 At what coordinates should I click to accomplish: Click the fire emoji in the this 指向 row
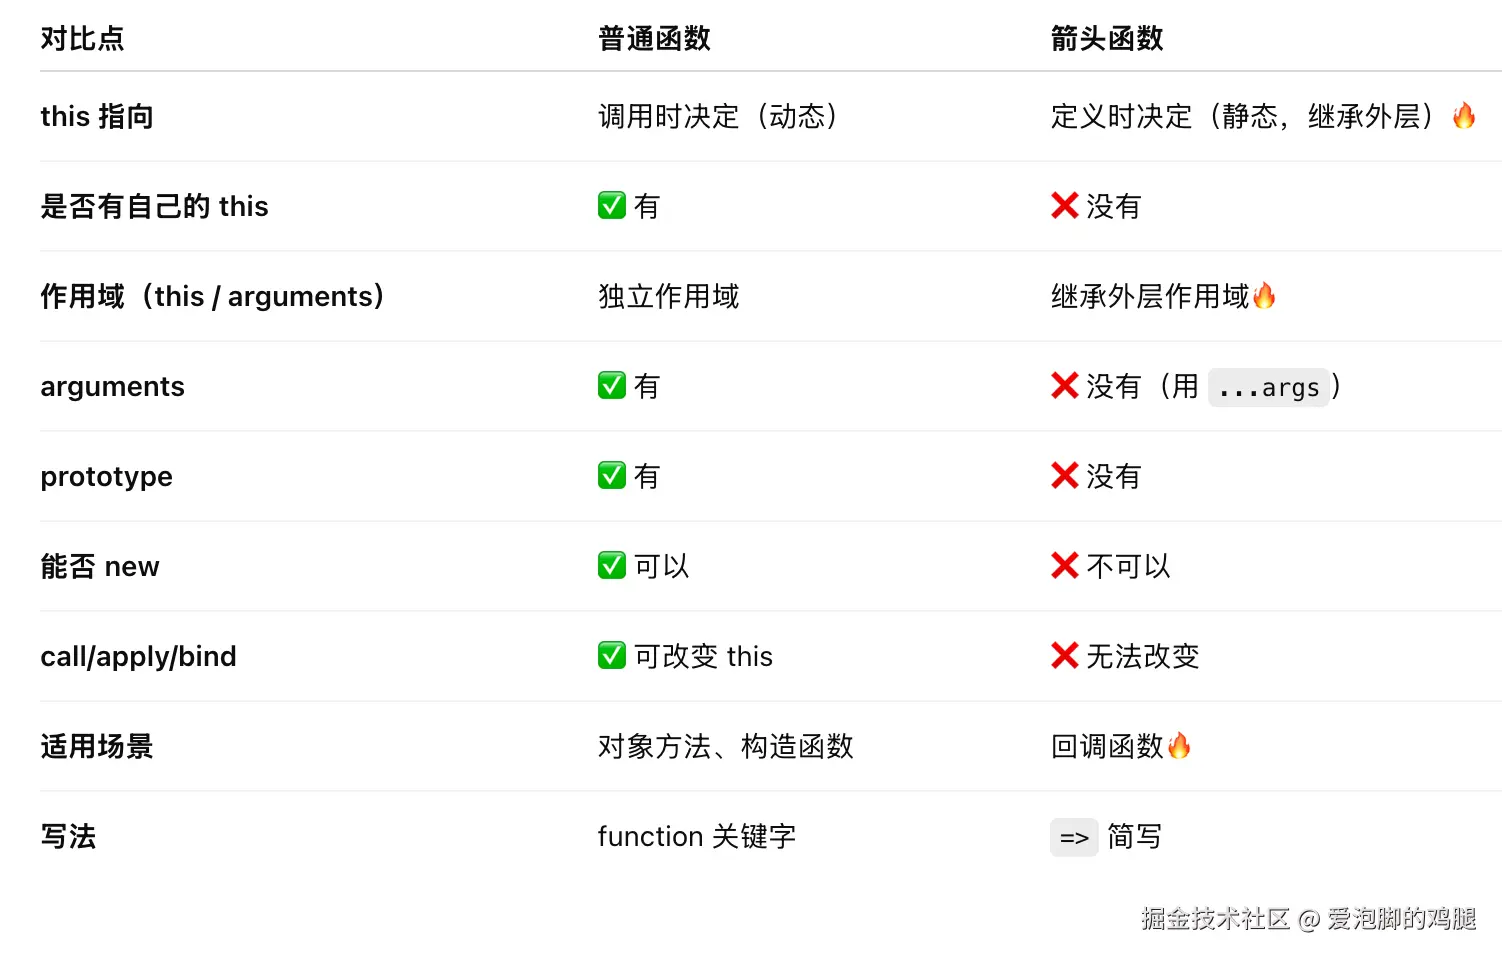1464,116
